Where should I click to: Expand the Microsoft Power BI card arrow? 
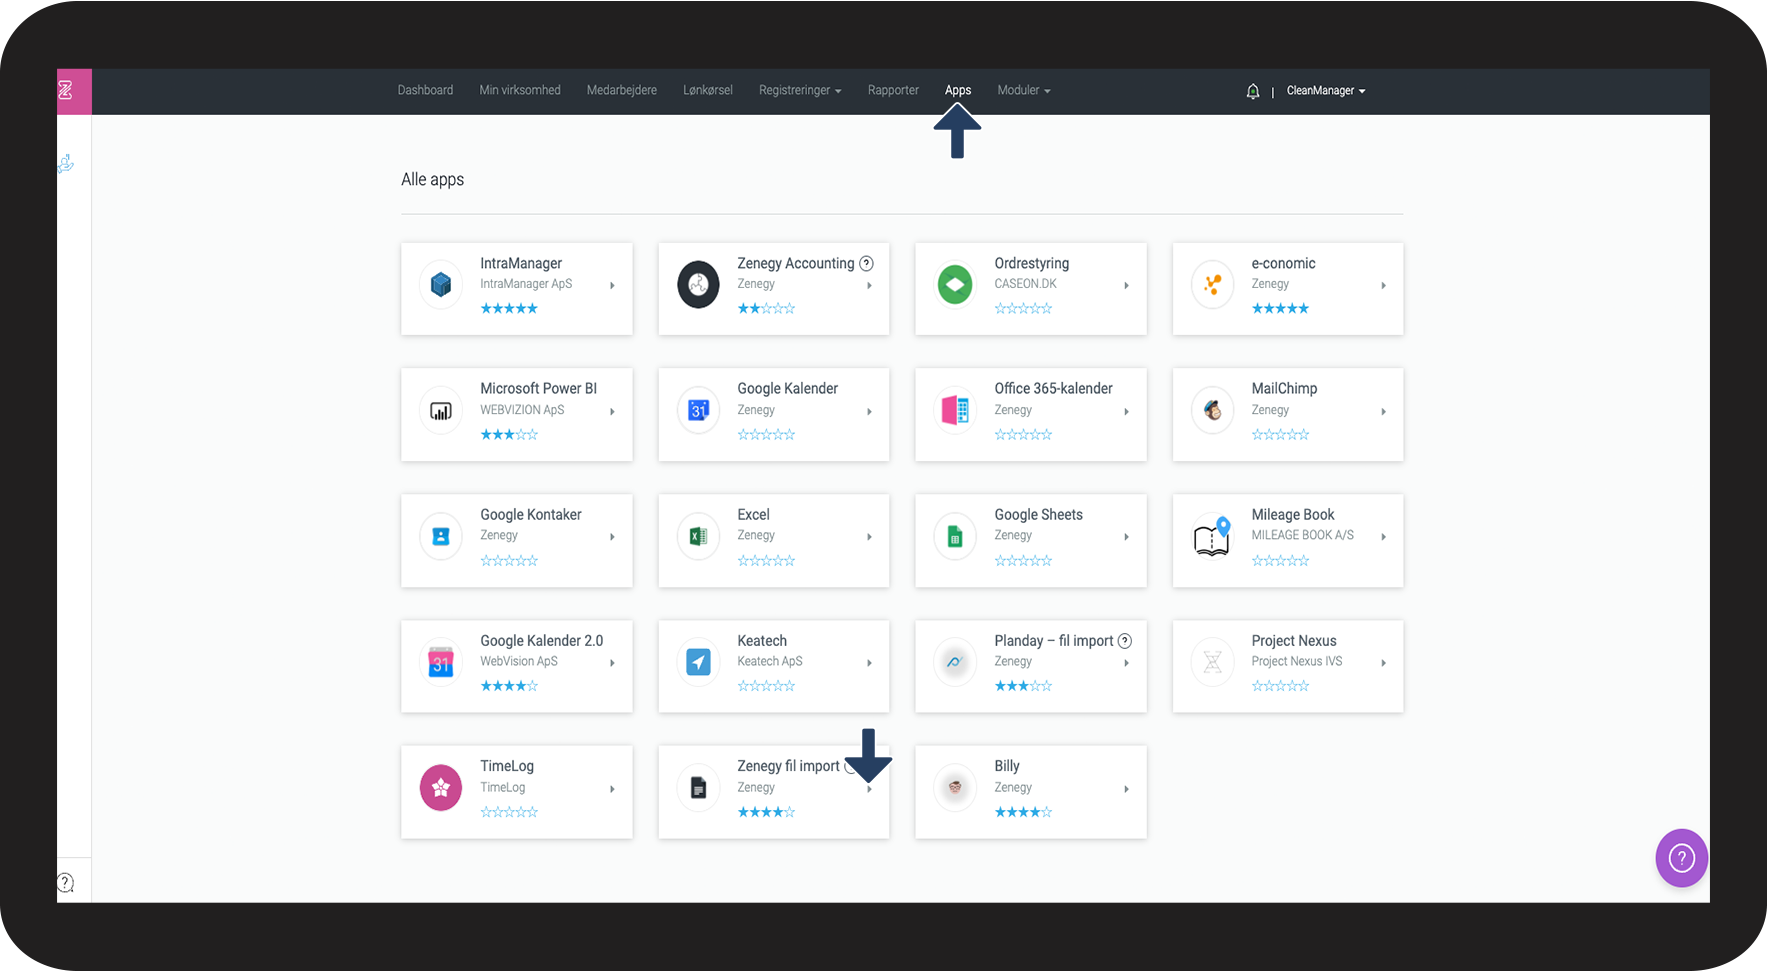(x=612, y=412)
